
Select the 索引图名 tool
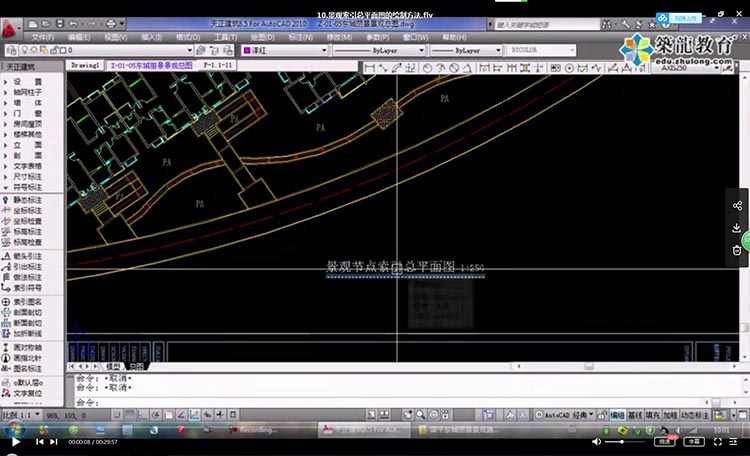[x=27, y=302]
